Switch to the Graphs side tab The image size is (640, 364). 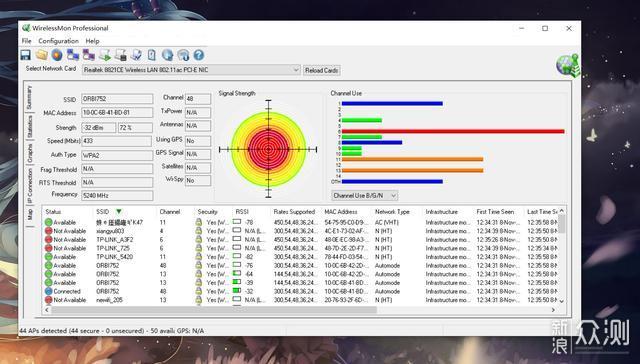click(30, 153)
